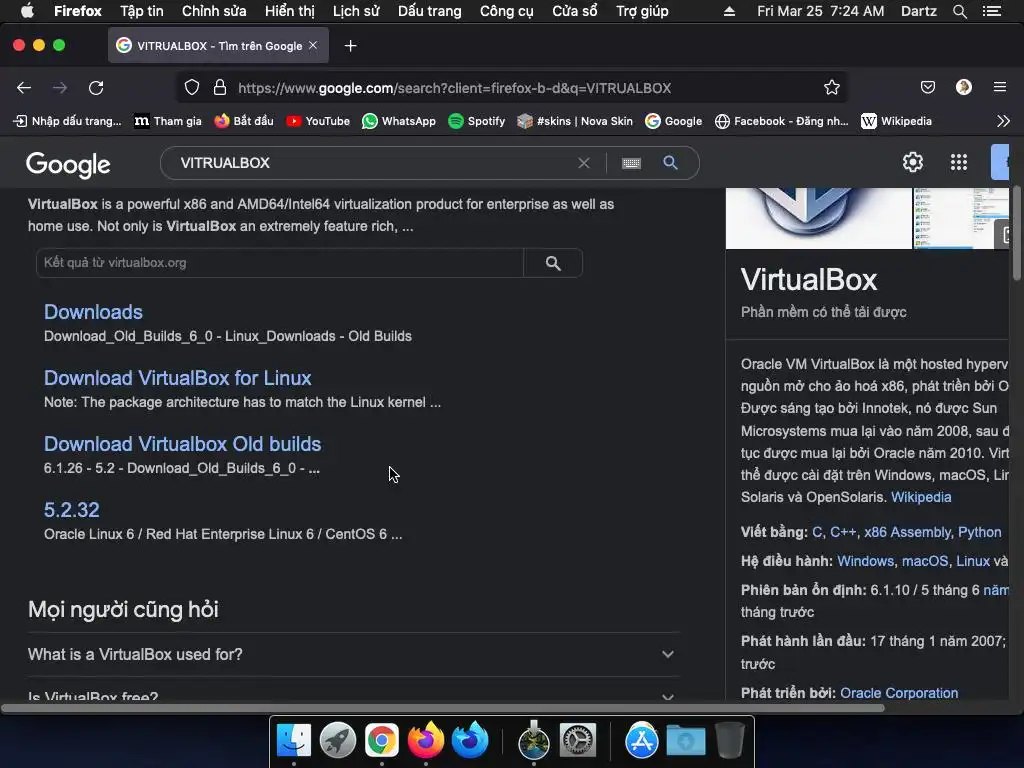Open the Công cụ menu
1024x768 pixels.
tap(507, 11)
